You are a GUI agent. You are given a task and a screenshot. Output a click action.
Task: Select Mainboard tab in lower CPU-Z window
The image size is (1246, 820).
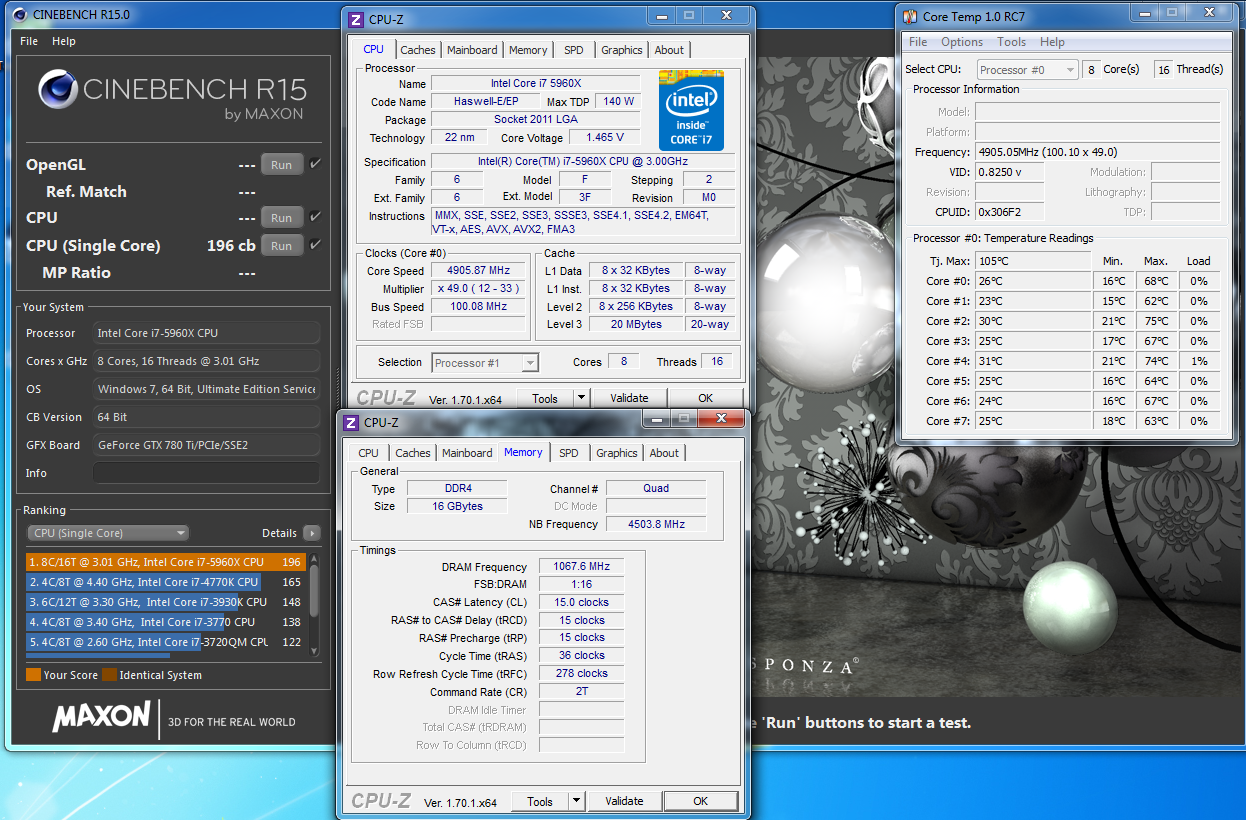(467, 453)
